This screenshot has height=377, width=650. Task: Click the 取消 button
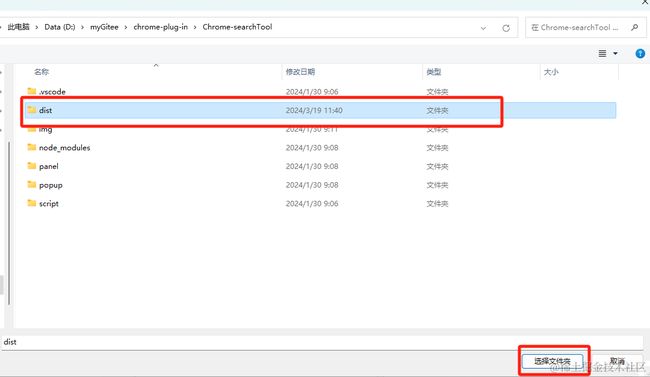pos(617,361)
